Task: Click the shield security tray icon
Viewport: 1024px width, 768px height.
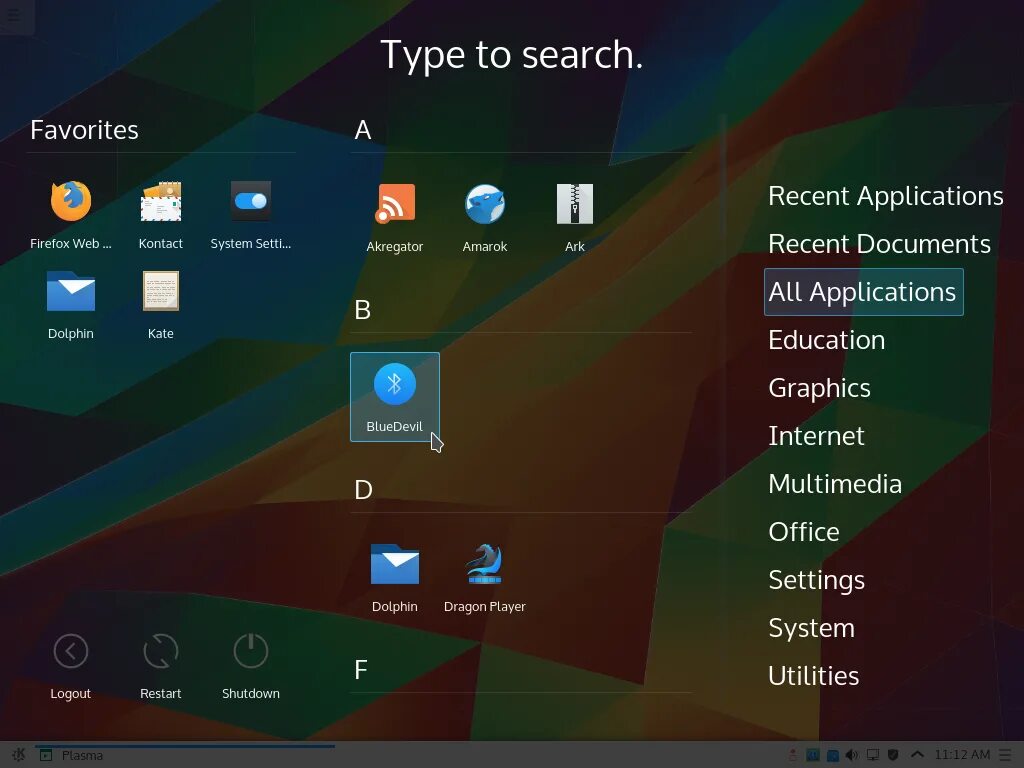Action: click(893, 755)
